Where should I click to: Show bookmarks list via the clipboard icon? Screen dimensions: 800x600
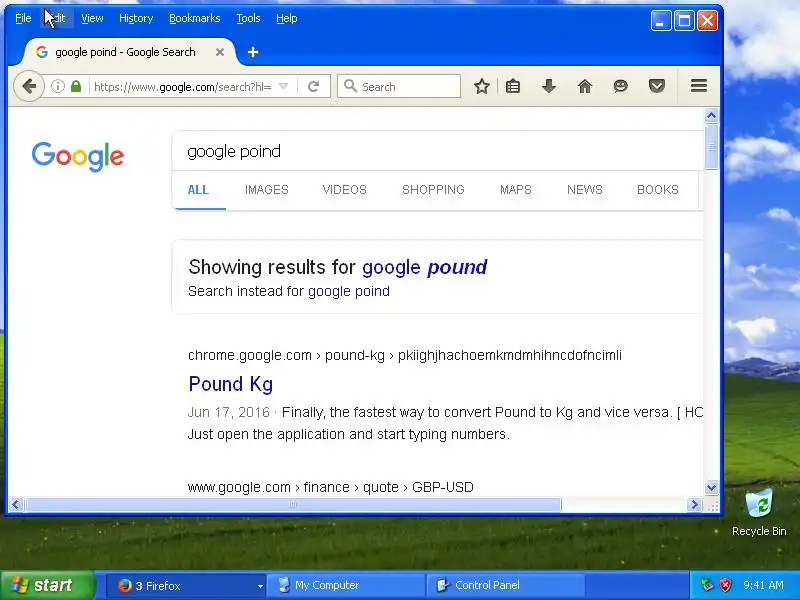[x=513, y=86]
